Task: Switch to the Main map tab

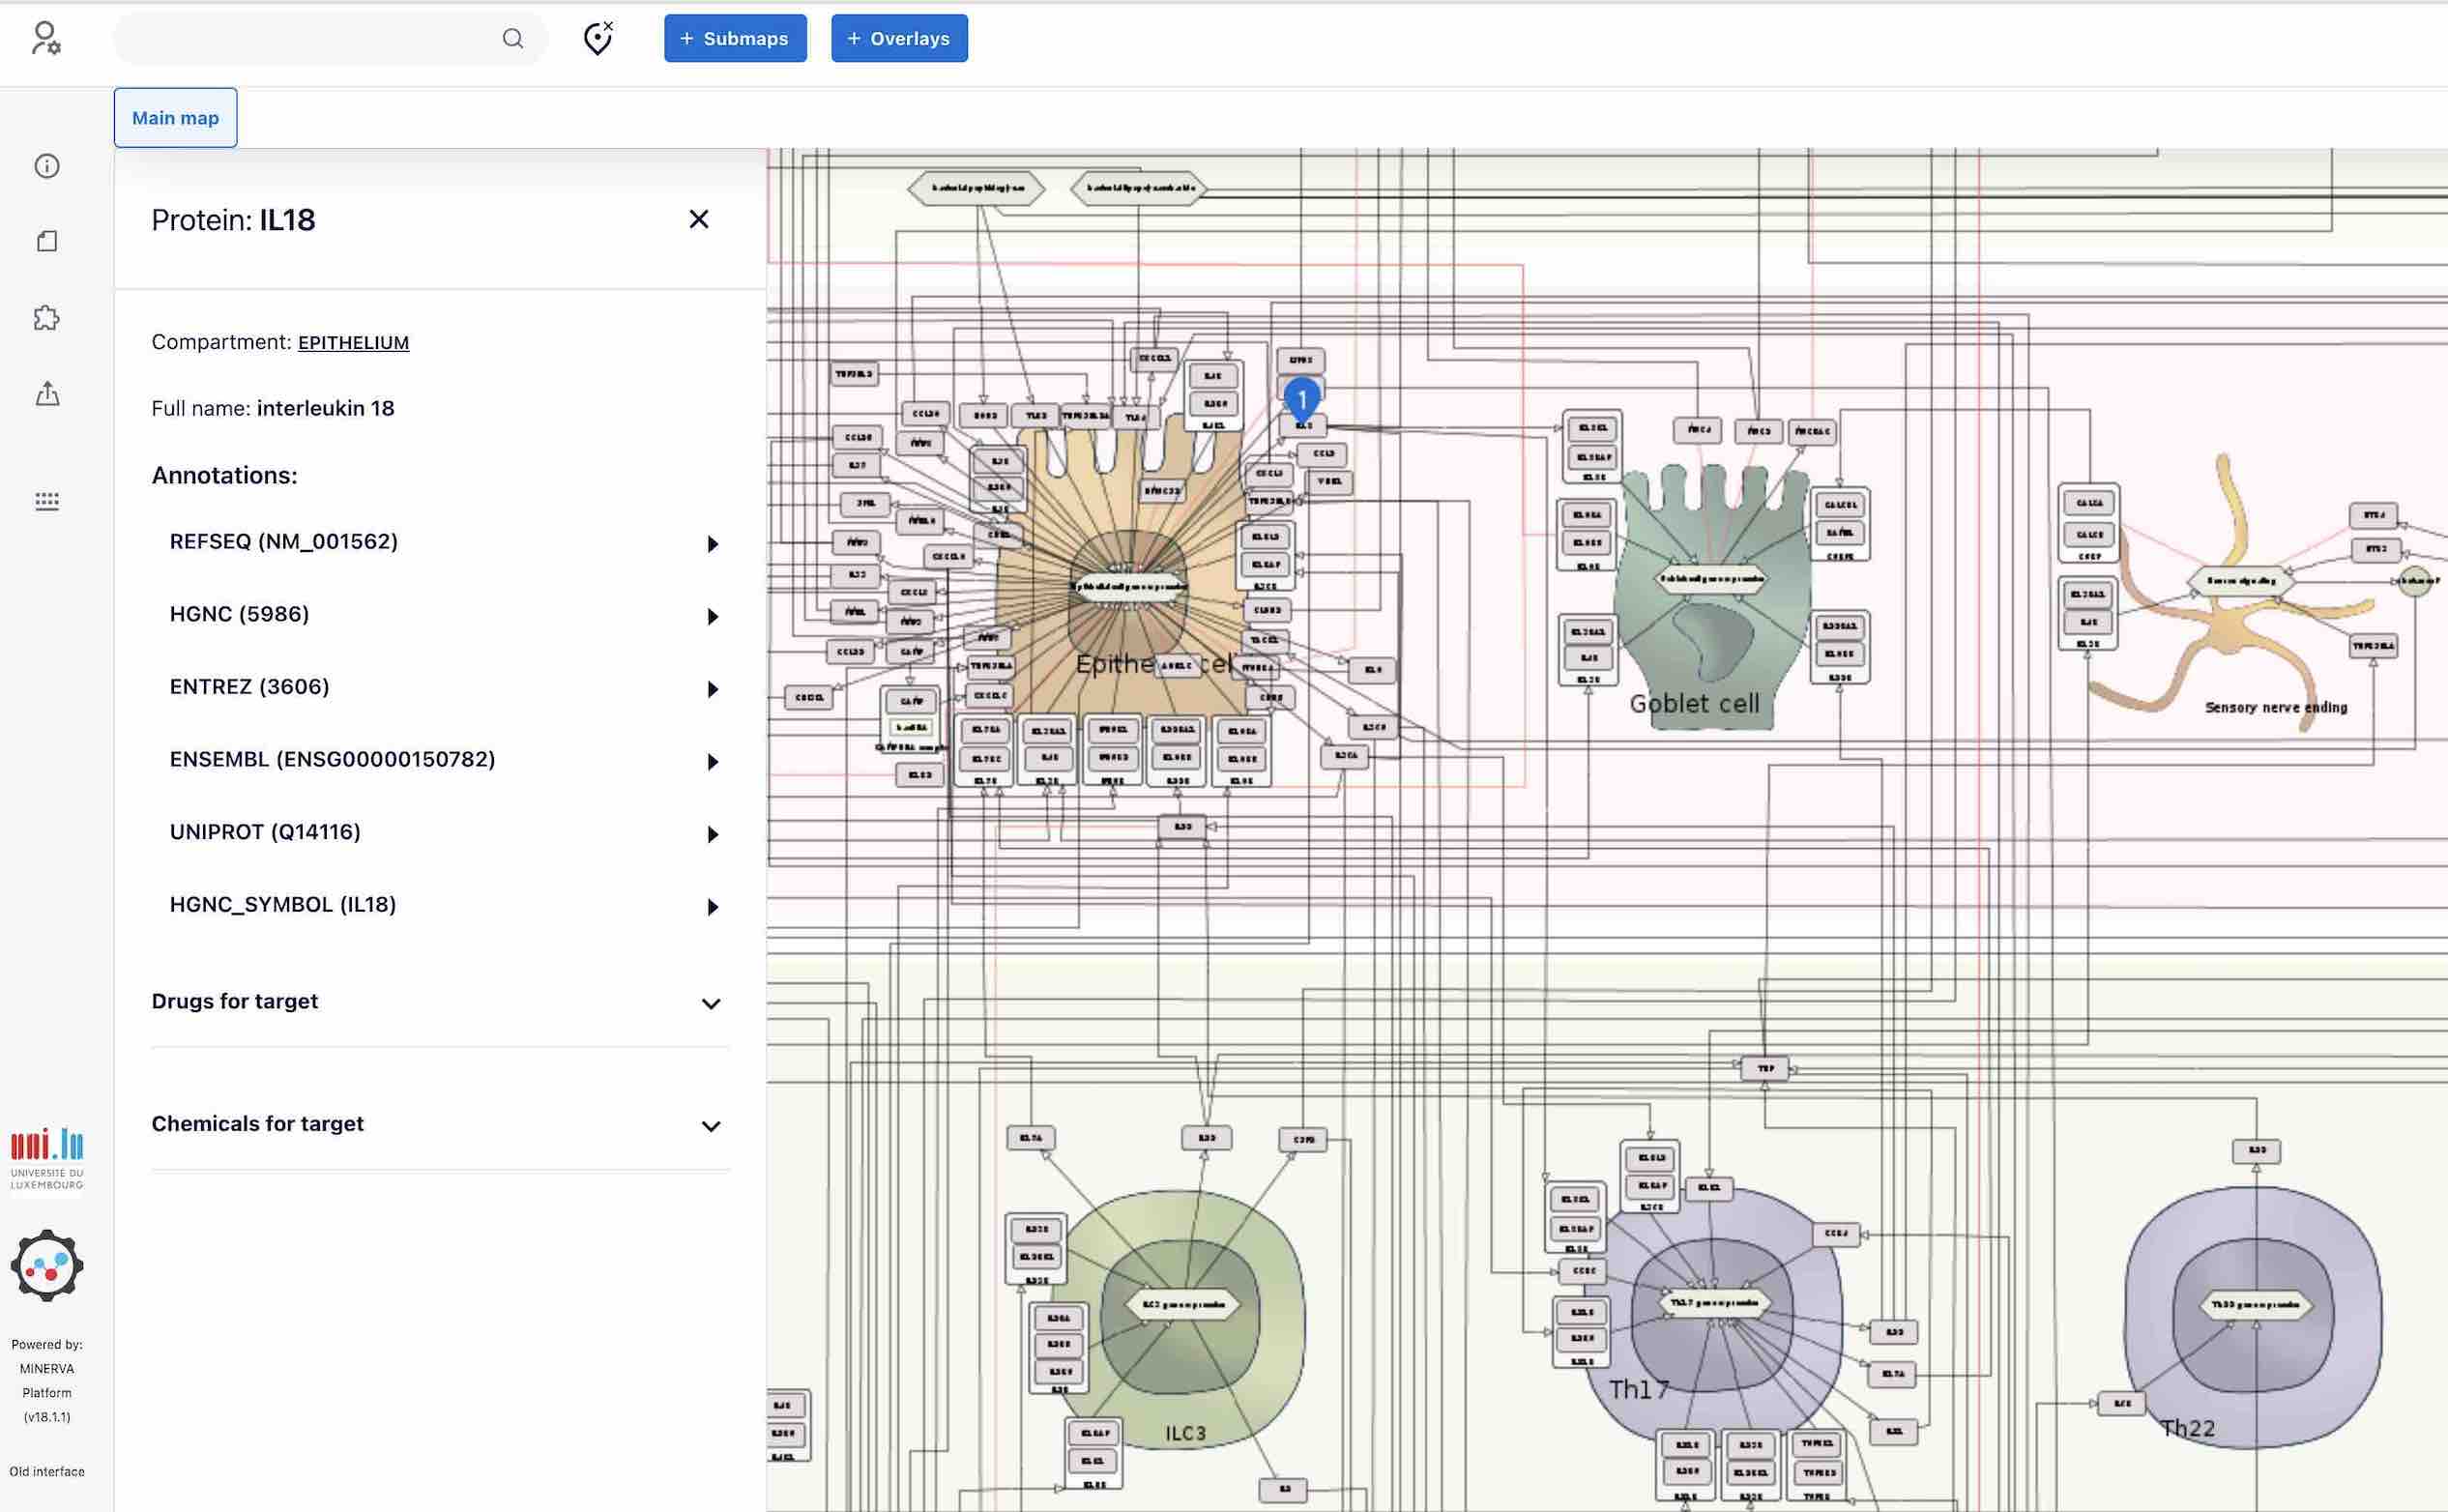Action: 175,117
